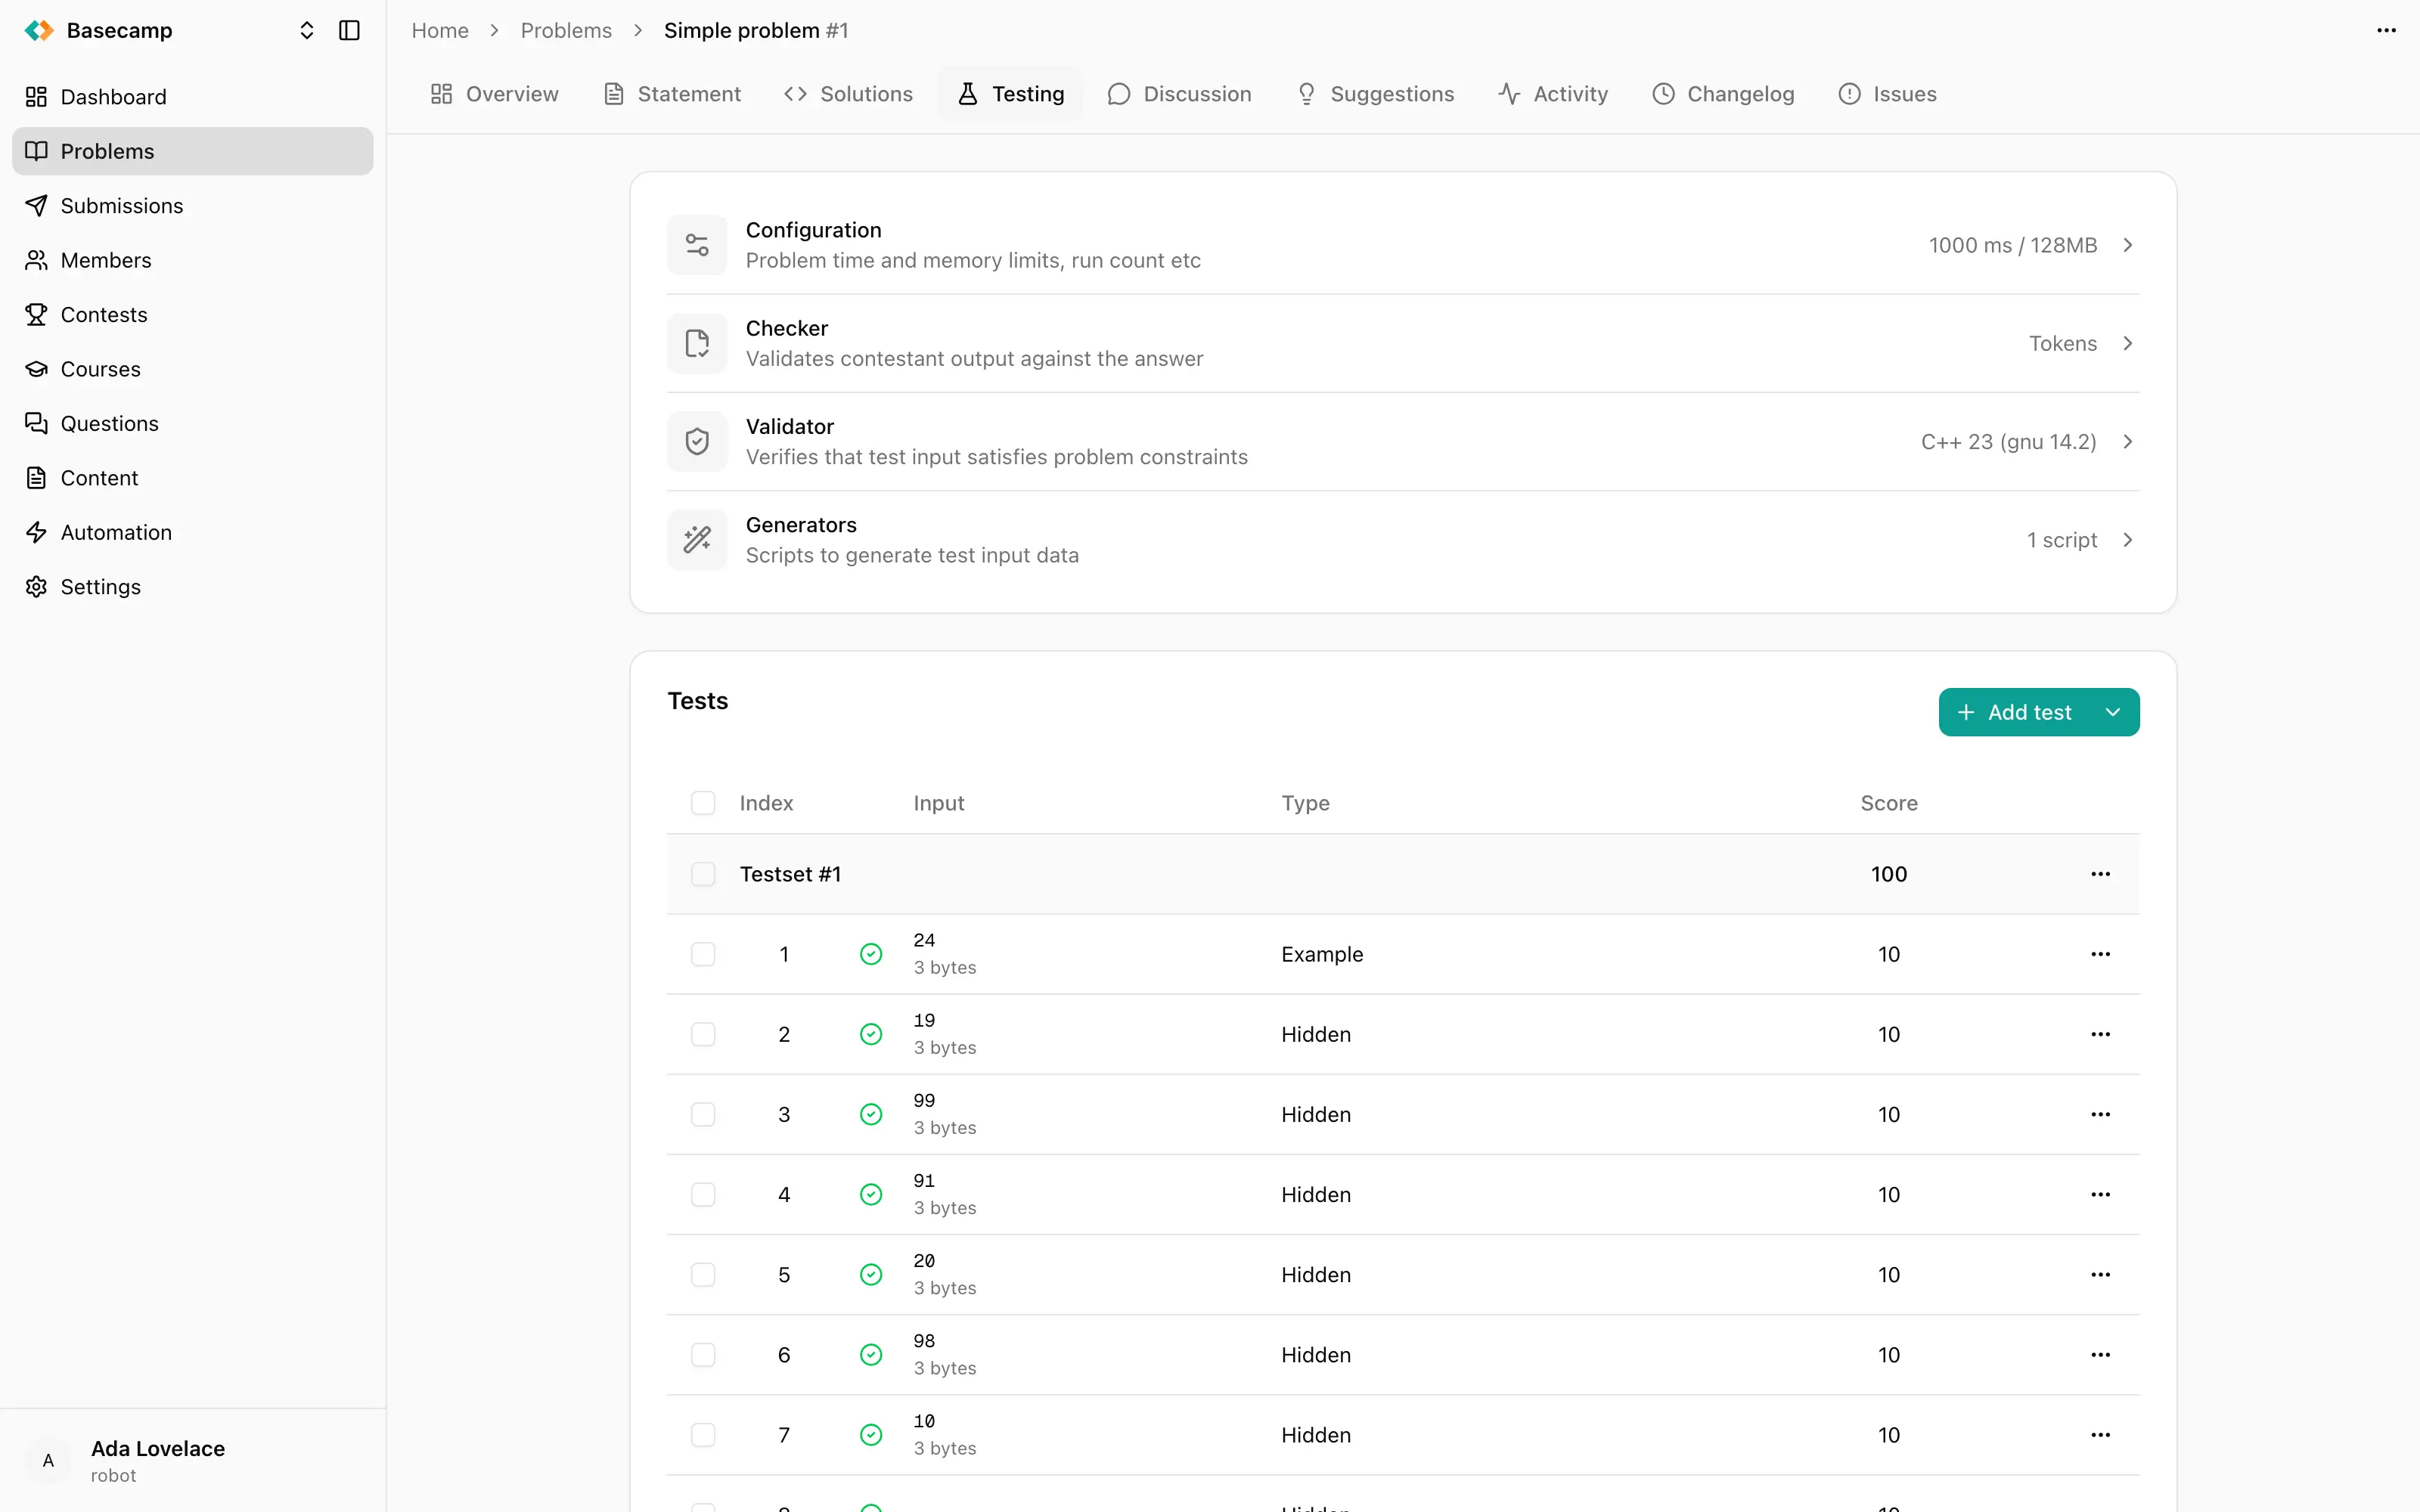Switch to the Solutions tab
Image resolution: width=2420 pixels, height=1512 pixels.
[848, 94]
